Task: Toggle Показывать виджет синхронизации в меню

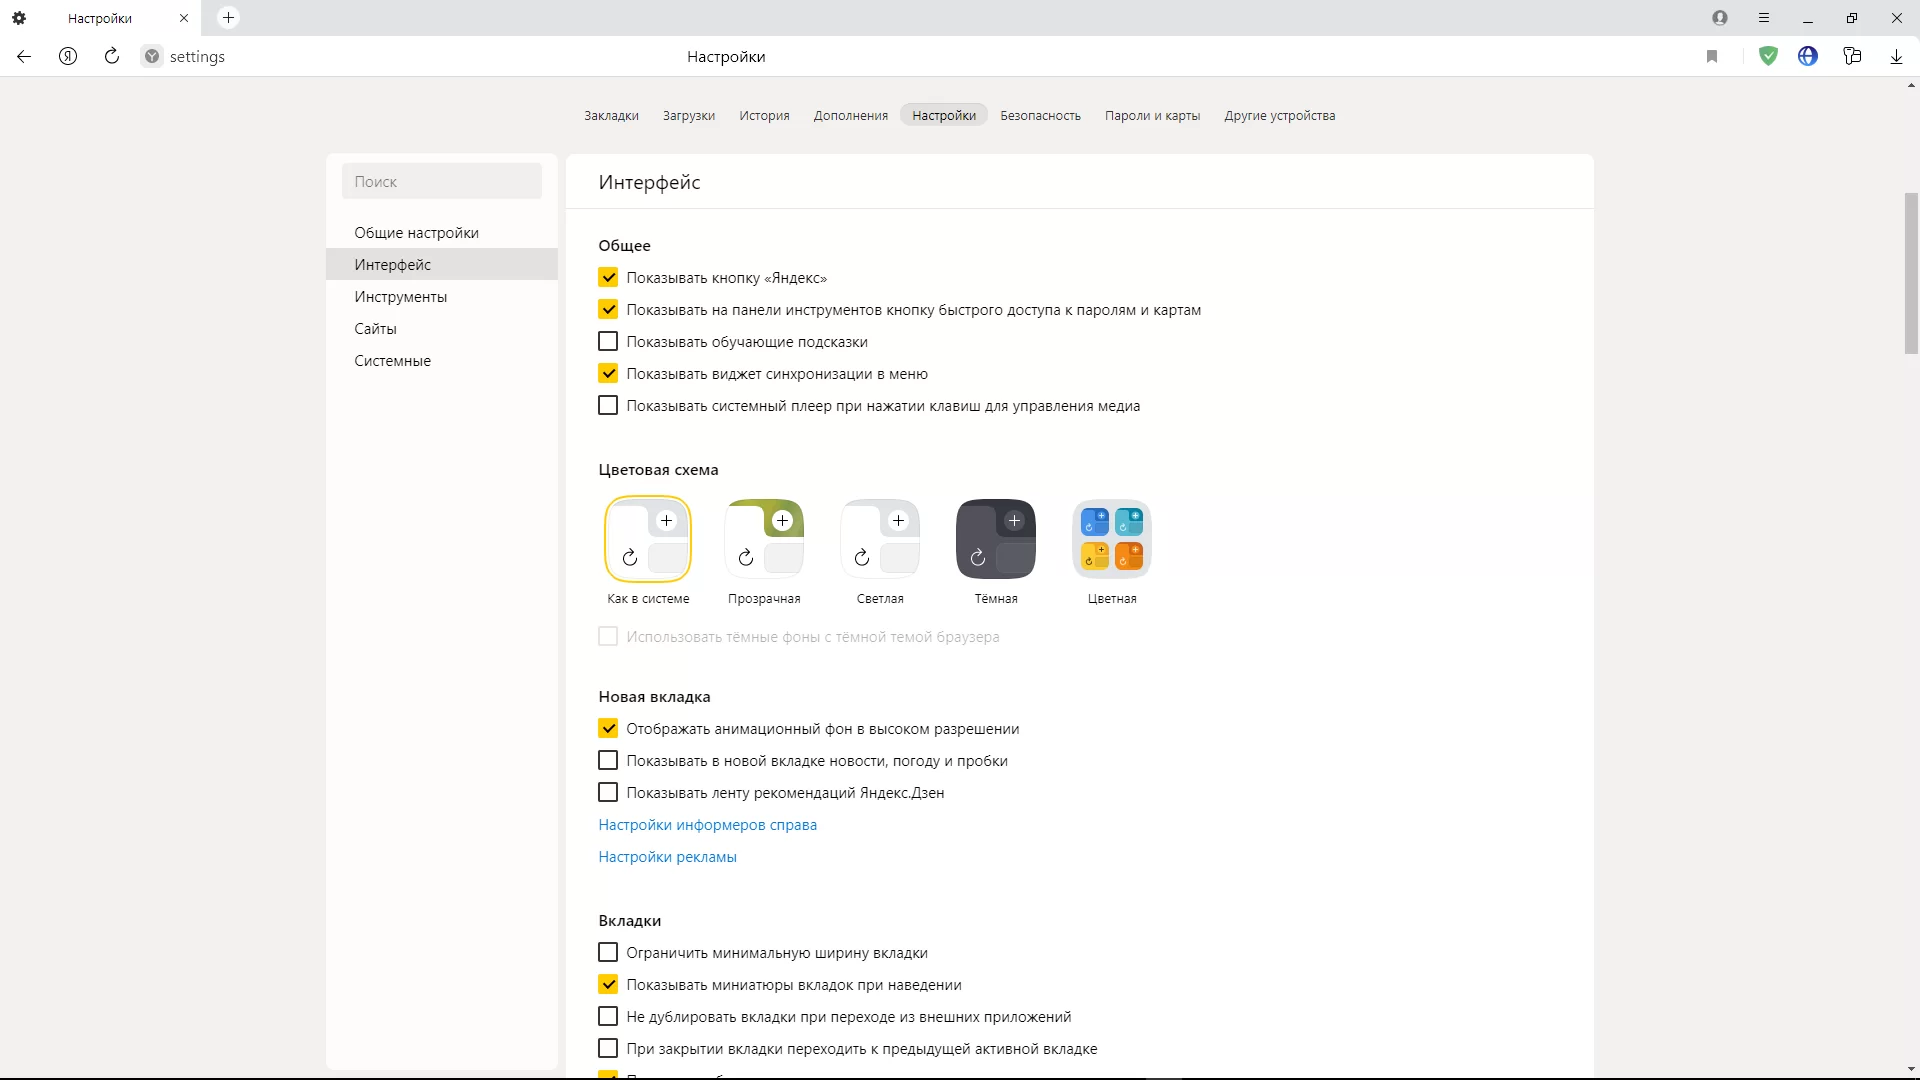Action: [608, 373]
